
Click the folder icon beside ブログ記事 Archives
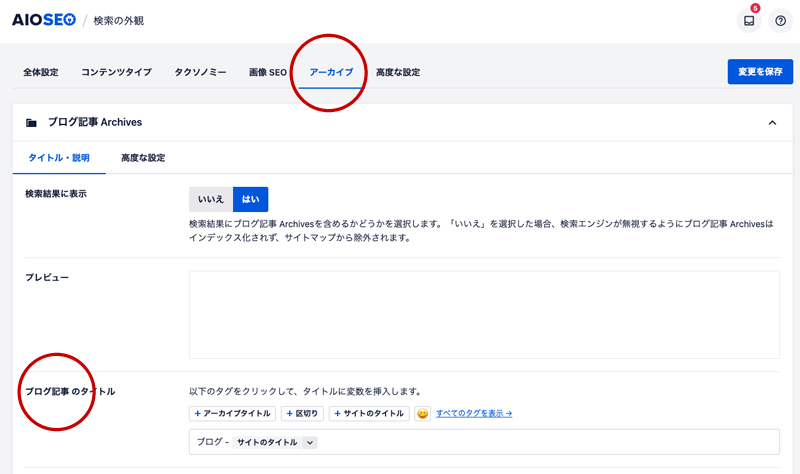click(x=32, y=122)
